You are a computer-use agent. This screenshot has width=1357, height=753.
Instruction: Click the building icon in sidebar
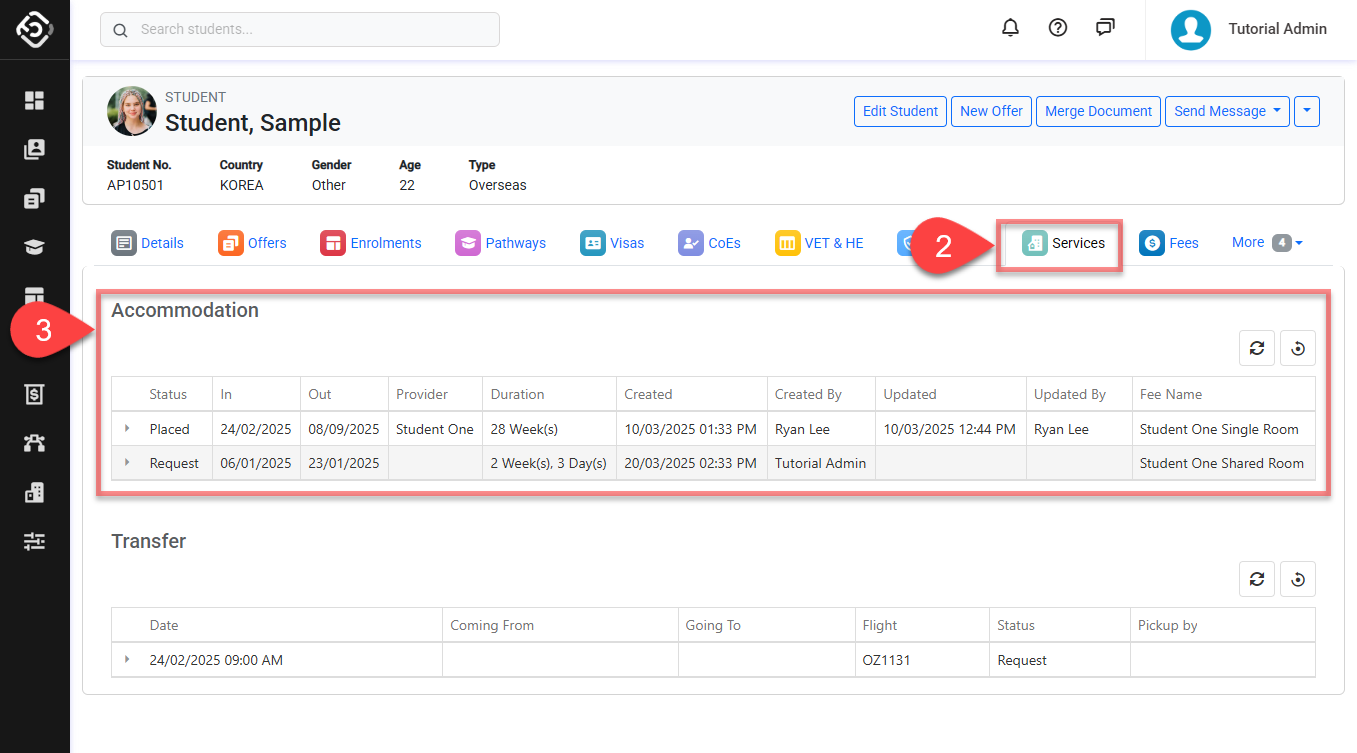click(x=35, y=492)
